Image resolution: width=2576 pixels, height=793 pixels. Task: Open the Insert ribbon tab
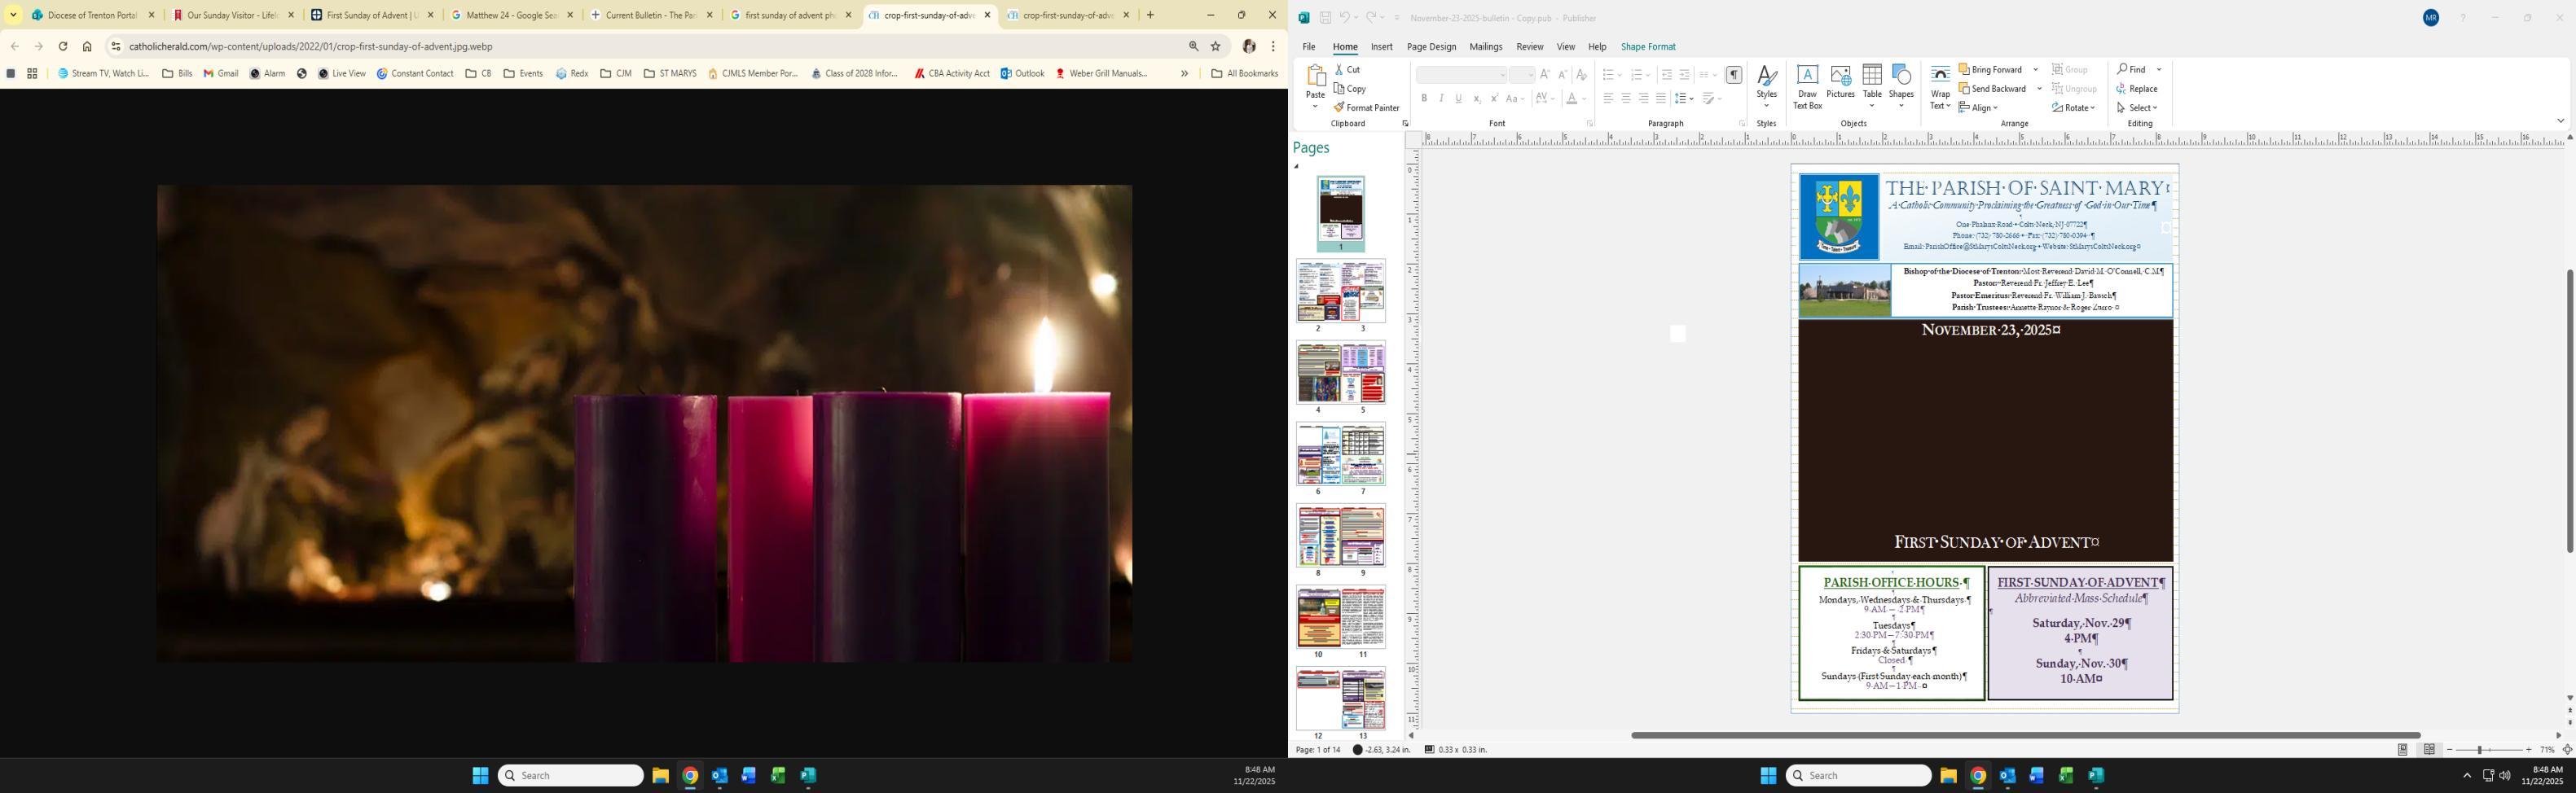tap(1382, 47)
